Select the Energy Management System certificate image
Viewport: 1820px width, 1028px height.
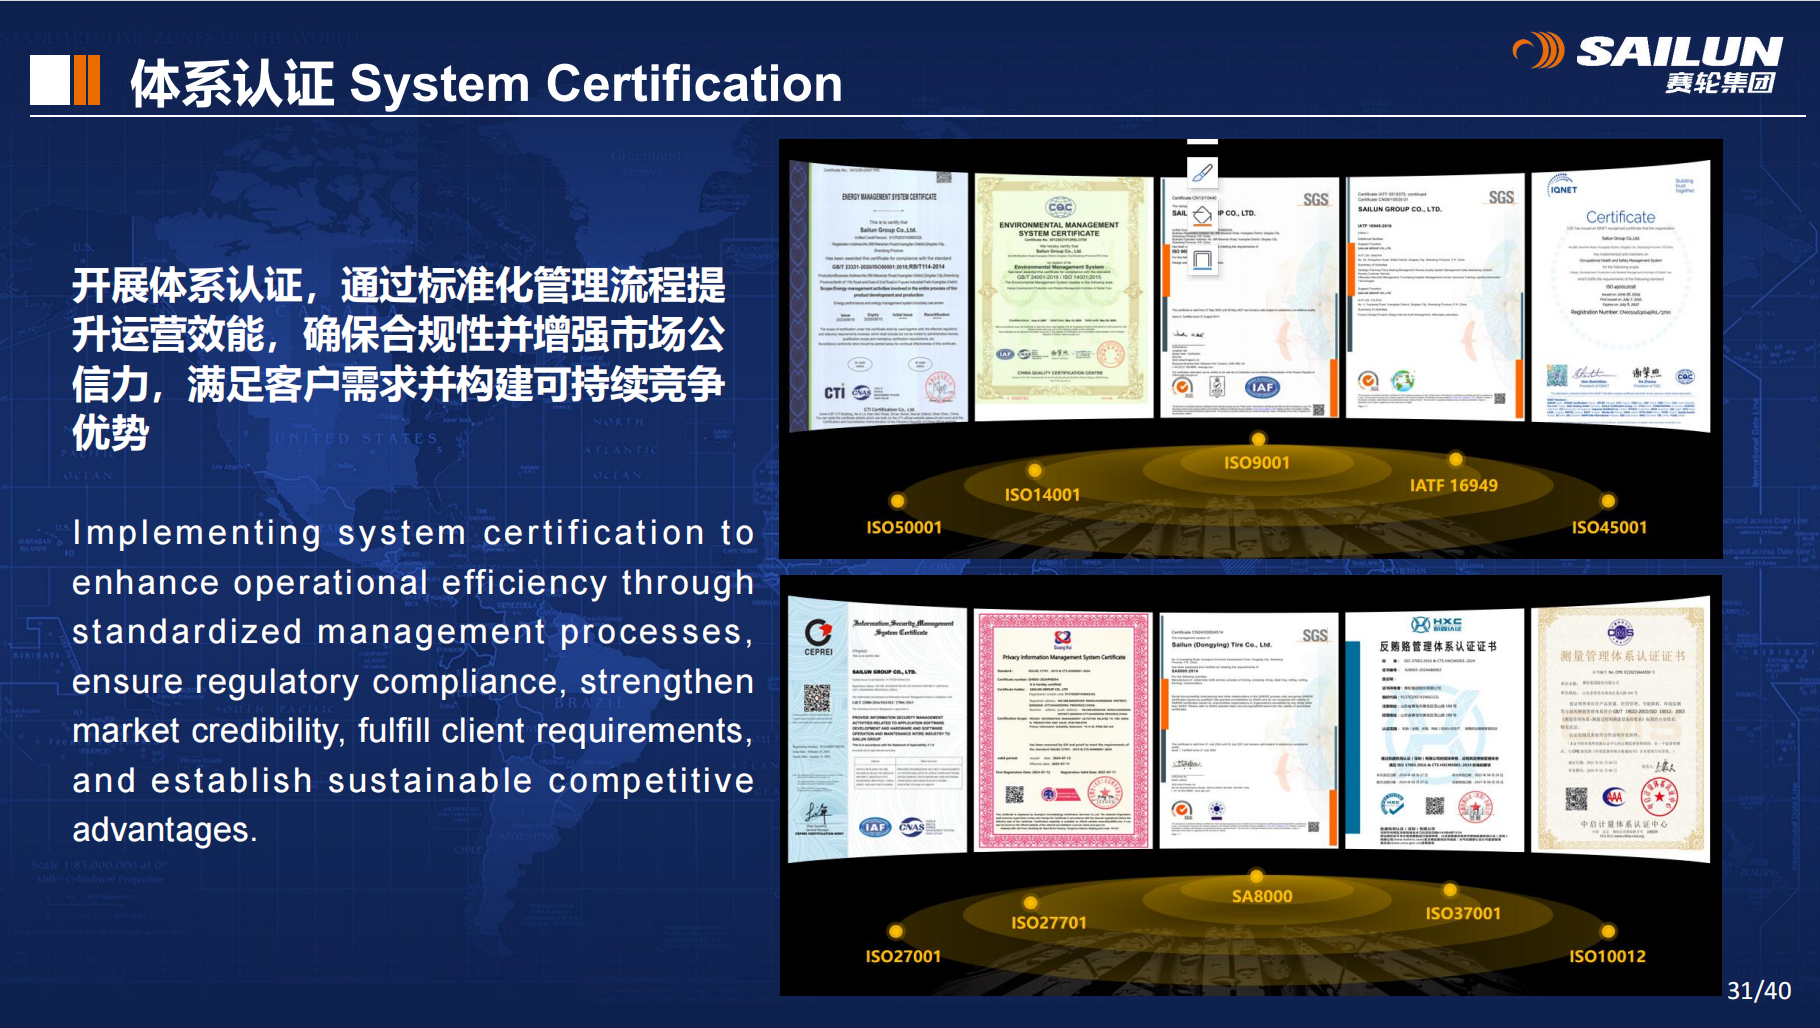click(880, 298)
